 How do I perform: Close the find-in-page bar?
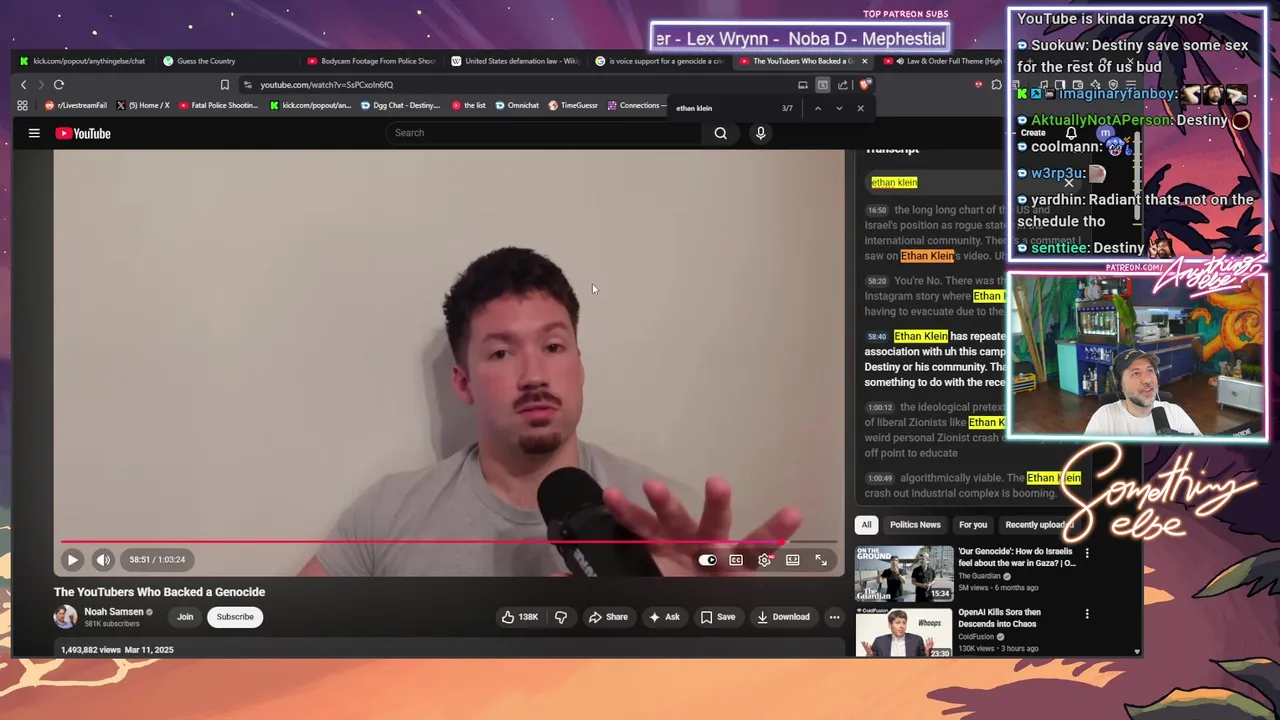pos(860,108)
